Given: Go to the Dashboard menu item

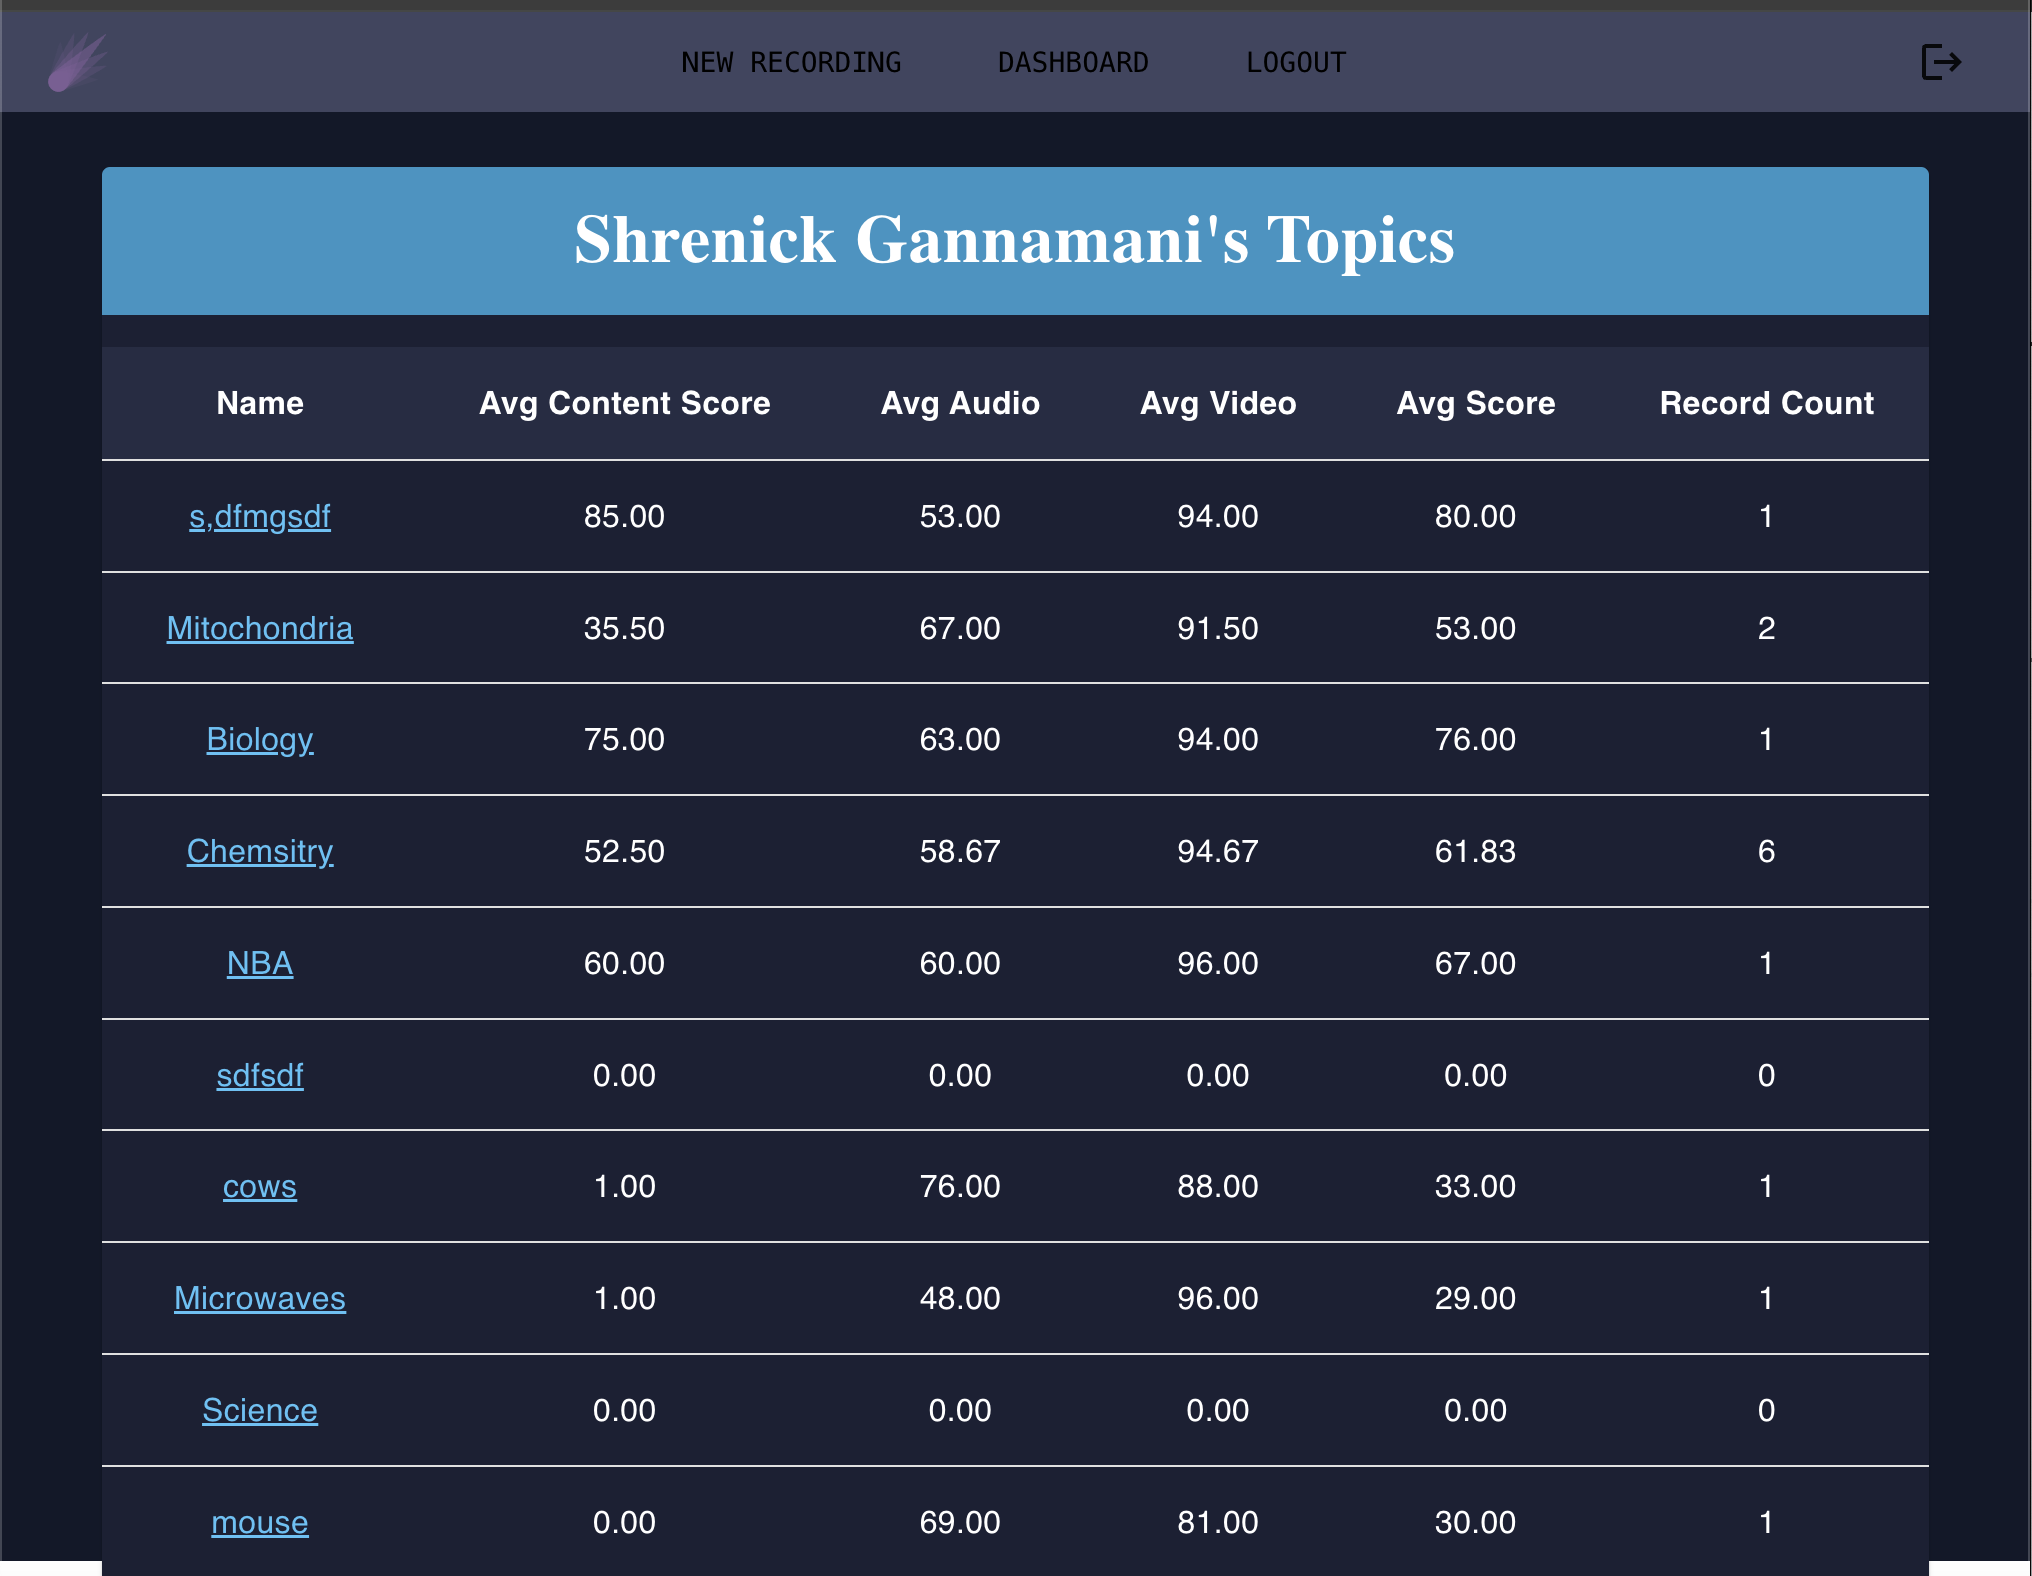Looking at the screenshot, I should click(1073, 63).
